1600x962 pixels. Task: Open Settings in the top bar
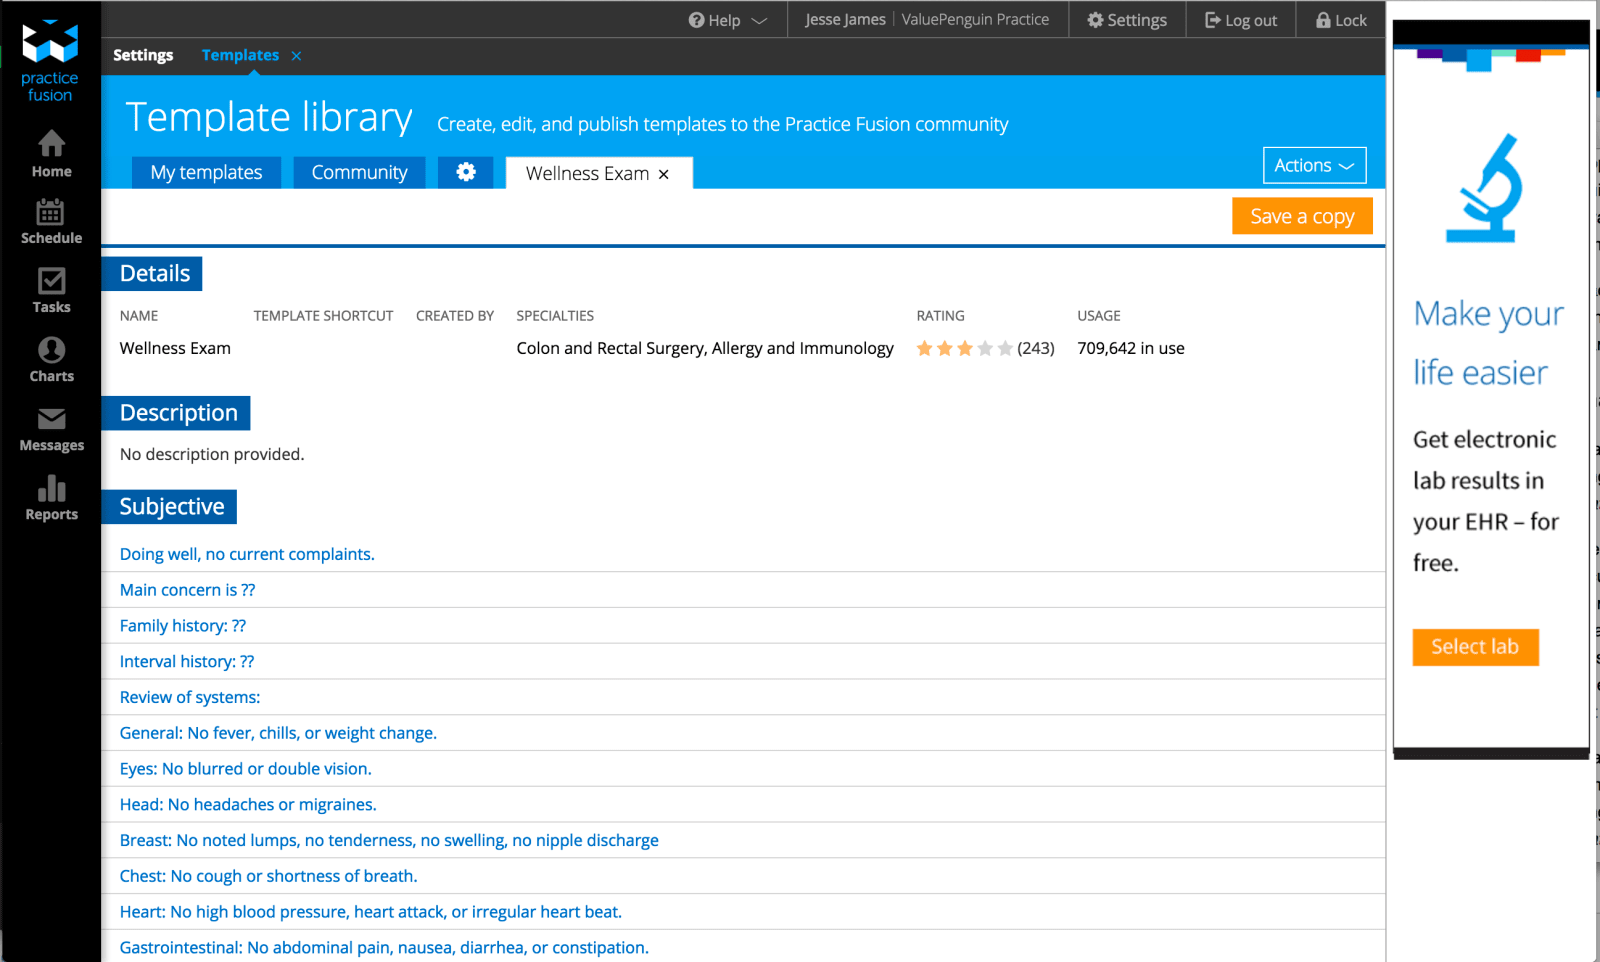[x=1127, y=20]
